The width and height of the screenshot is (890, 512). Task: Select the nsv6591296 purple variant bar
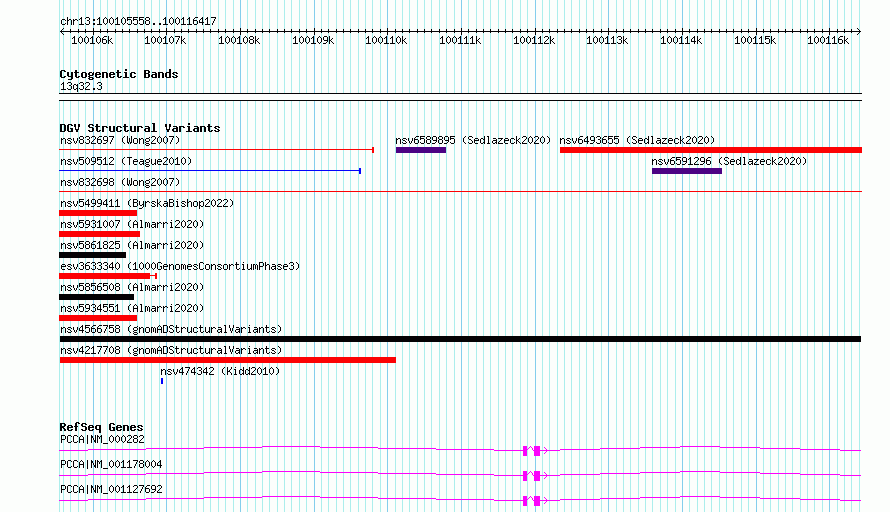click(x=687, y=171)
